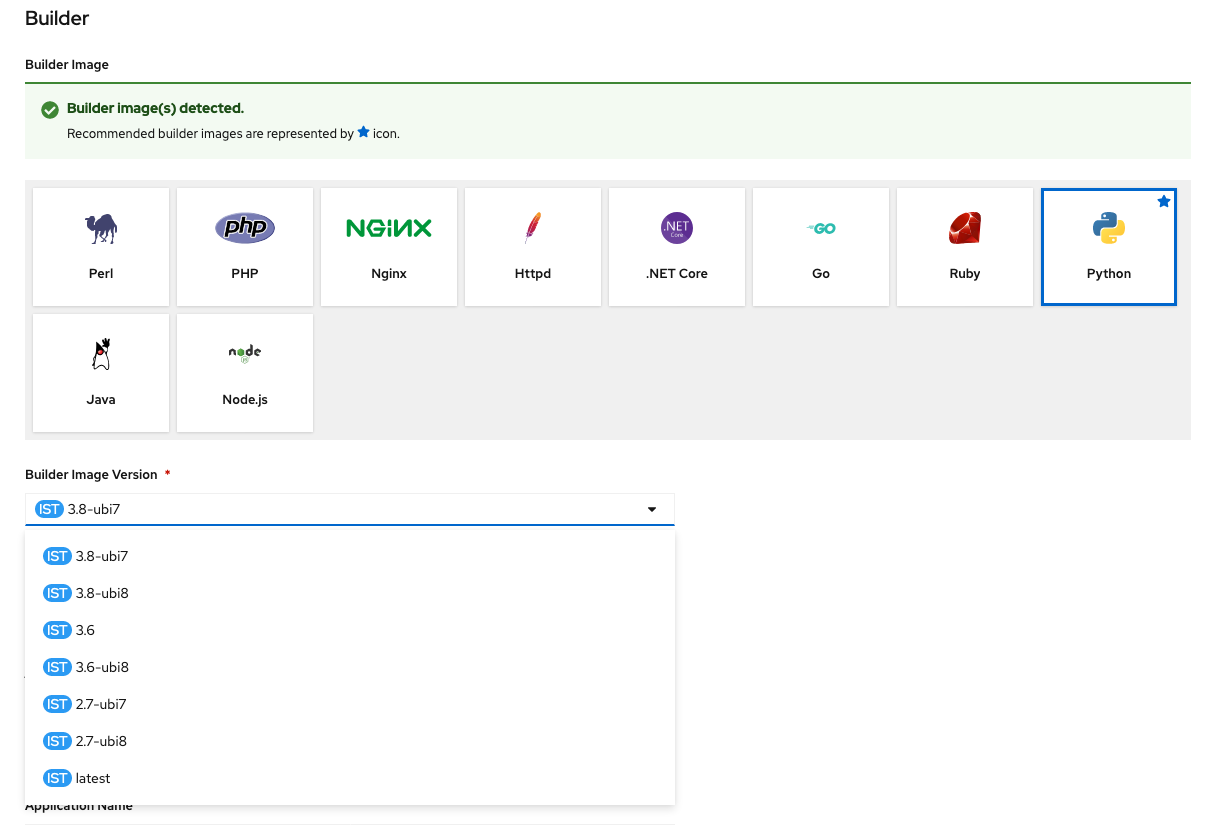This screenshot has height=825, width=1219.
Task: Select the Httpd builder image
Action: point(532,246)
